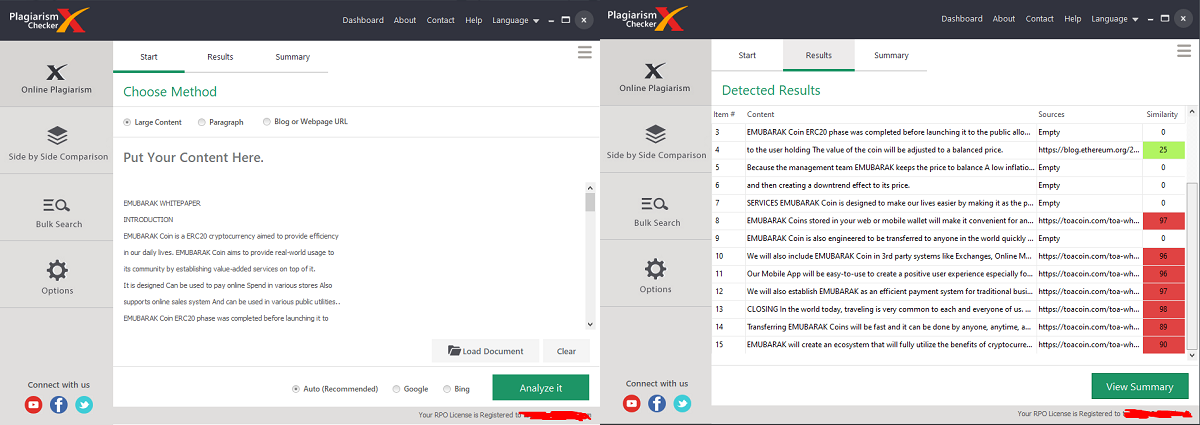Switch to Summary tab in left window

tap(292, 57)
